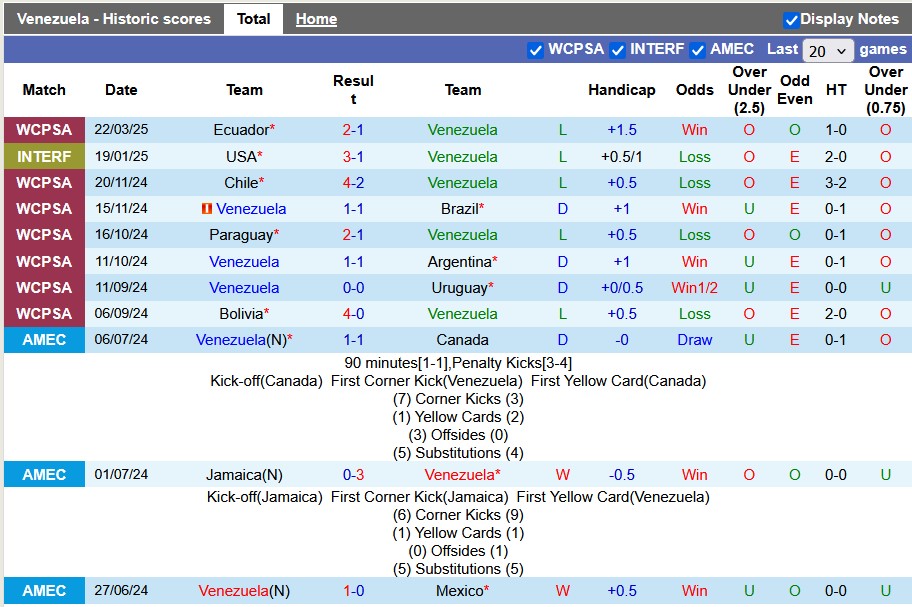The height and width of the screenshot is (607, 912).
Task: Click the AMEC badge for Mexico match
Action: tap(44, 591)
